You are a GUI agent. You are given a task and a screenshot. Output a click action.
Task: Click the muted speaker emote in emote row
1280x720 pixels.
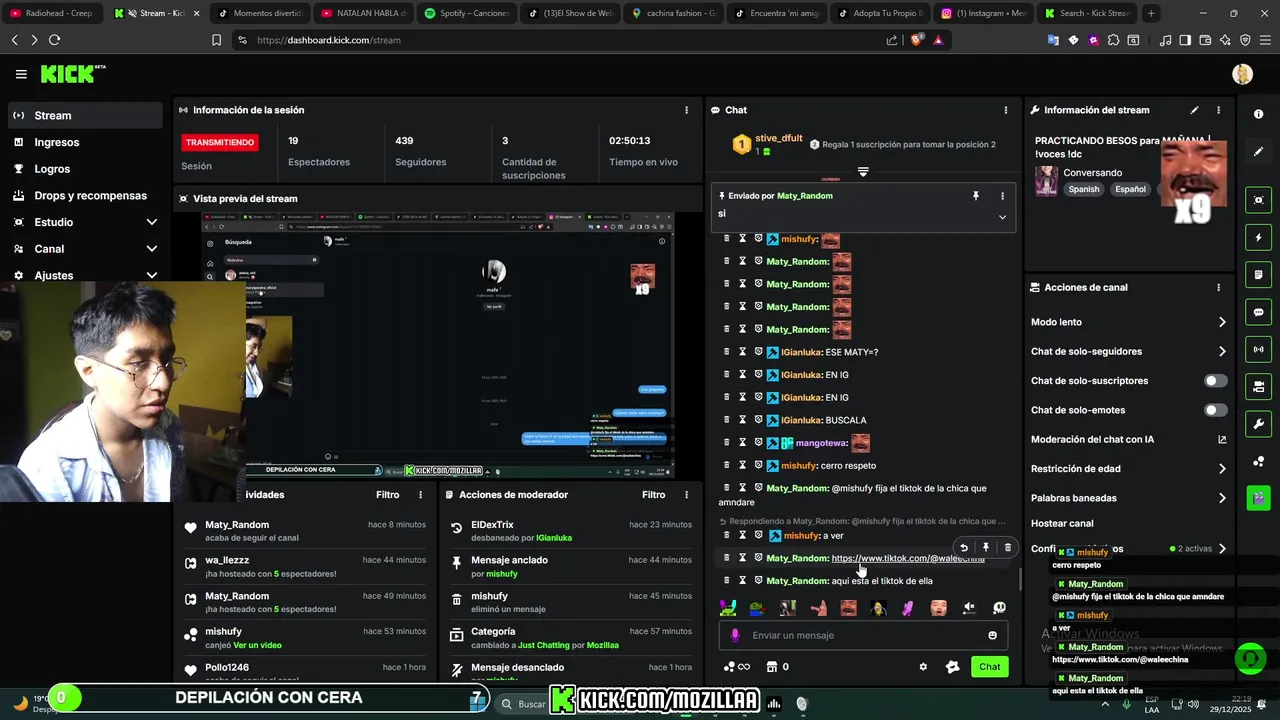coord(969,608)
